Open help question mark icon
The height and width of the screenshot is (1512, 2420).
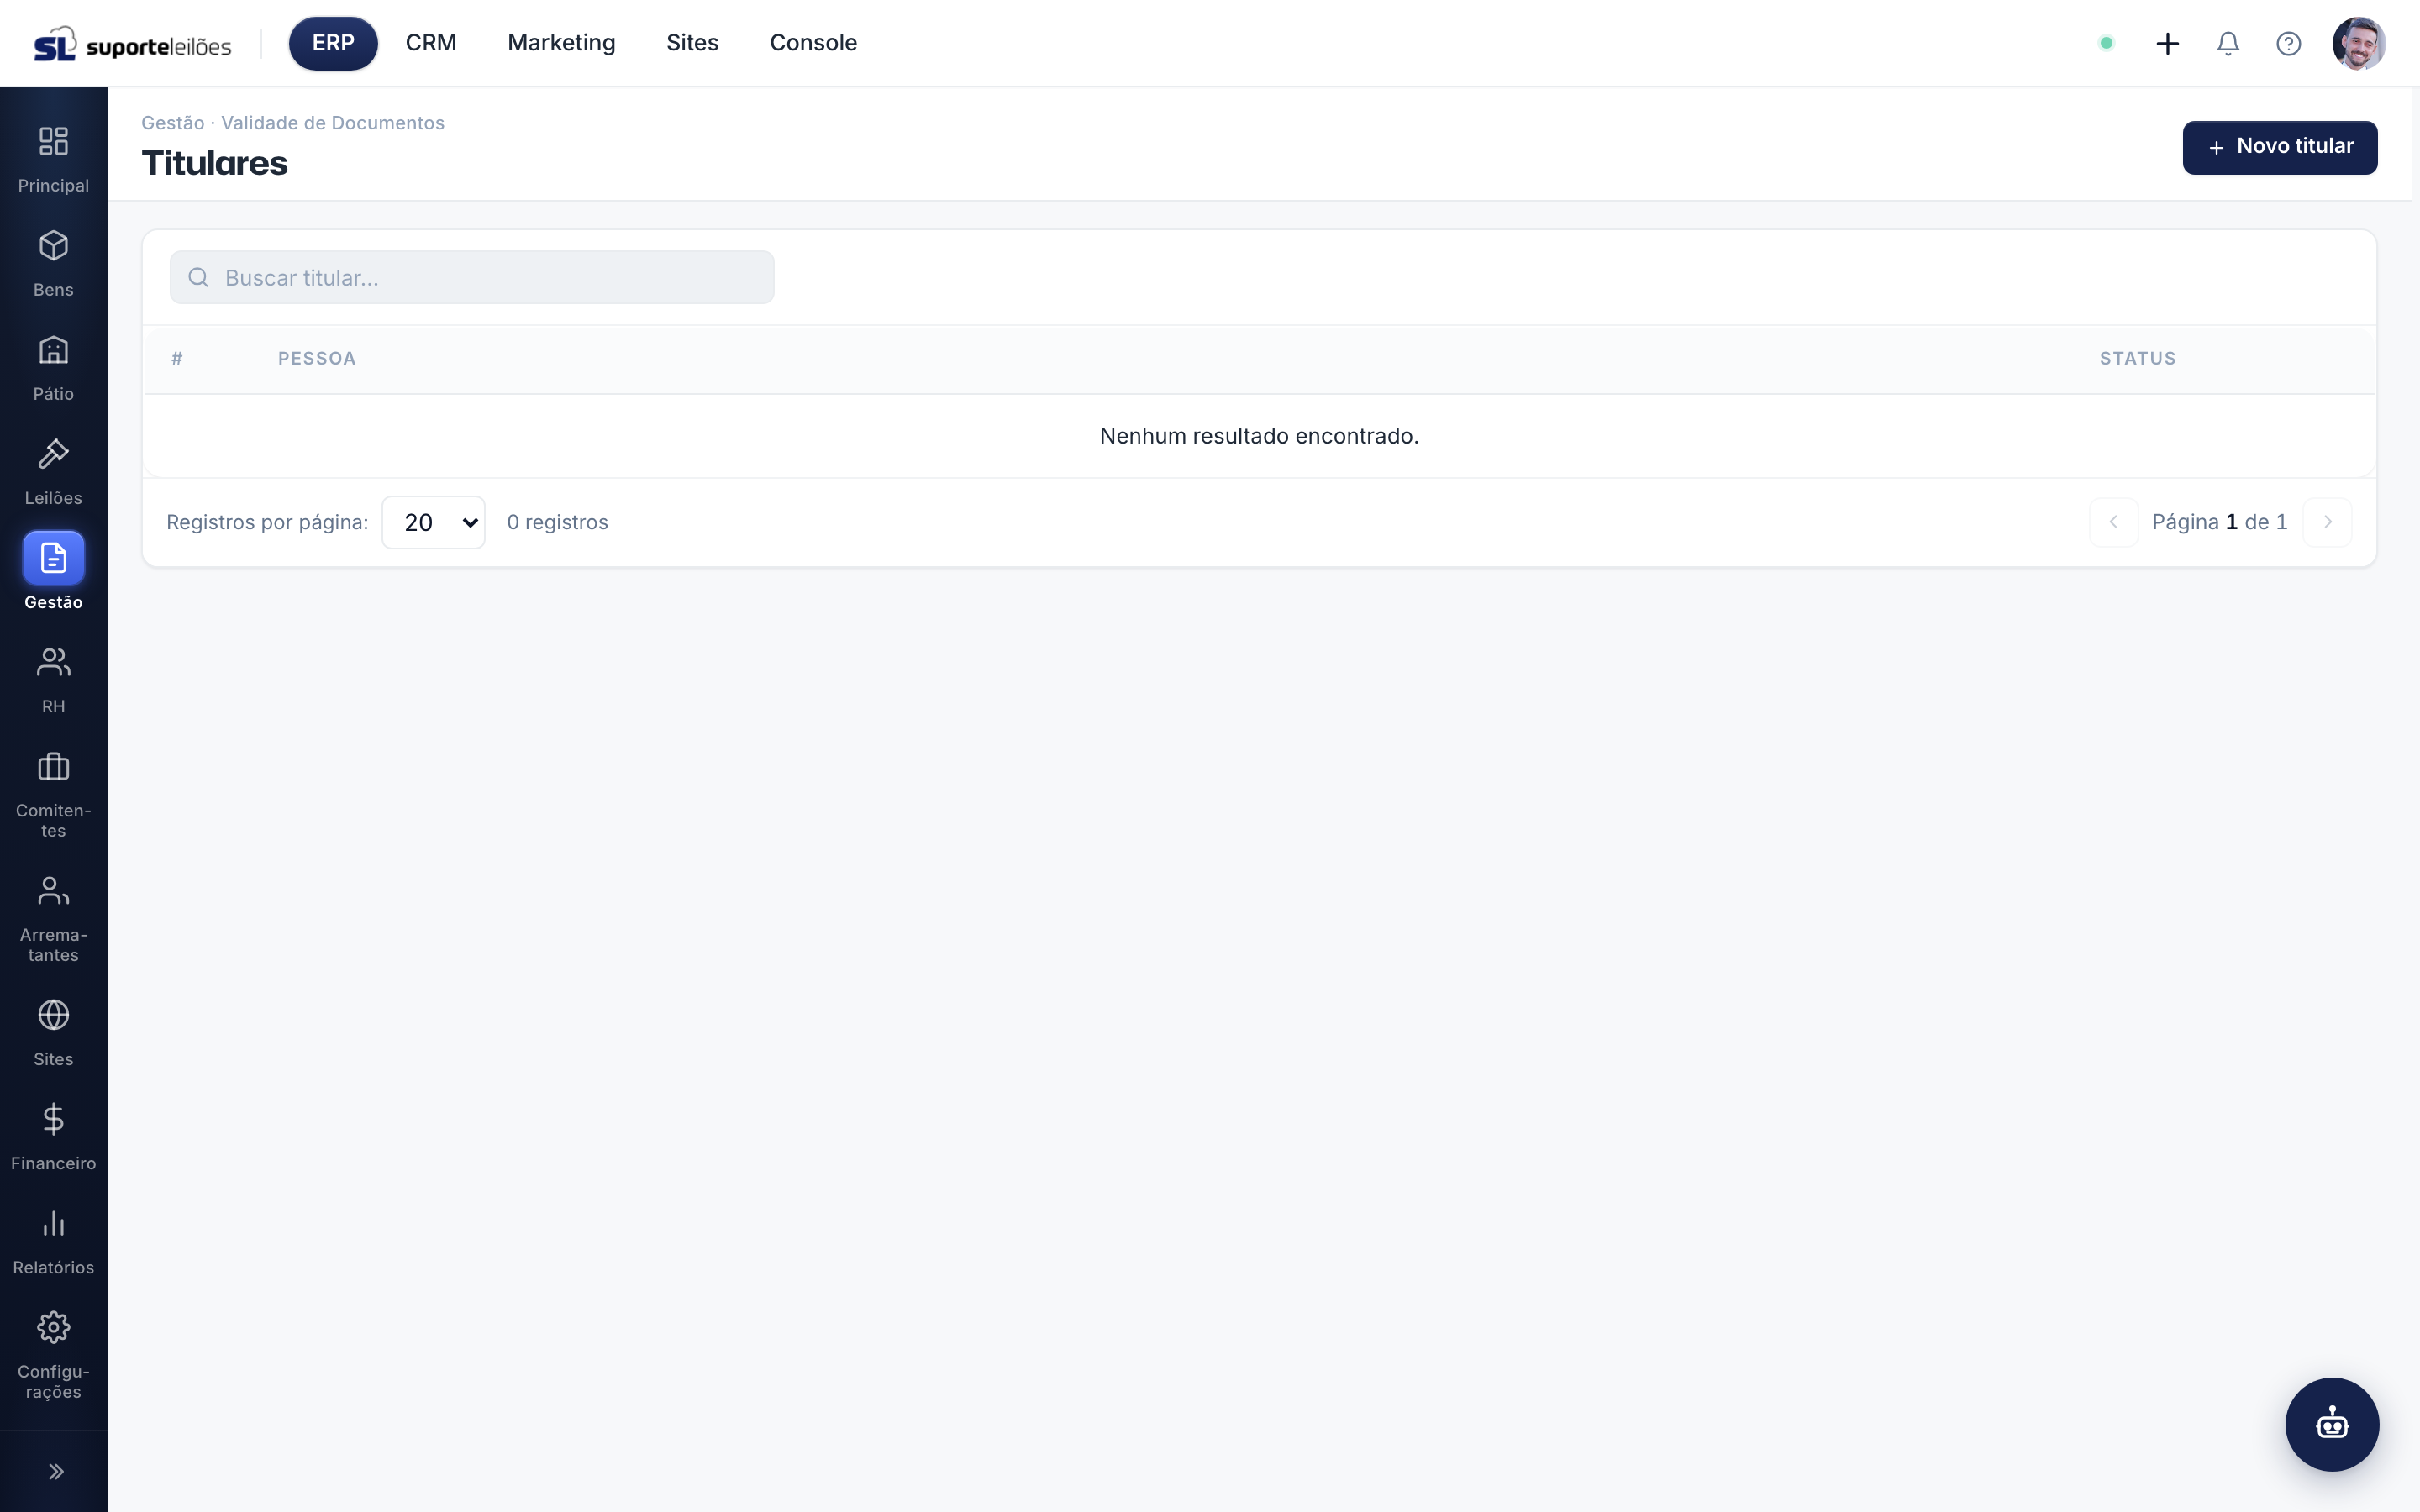click(x=2288, y=43)
